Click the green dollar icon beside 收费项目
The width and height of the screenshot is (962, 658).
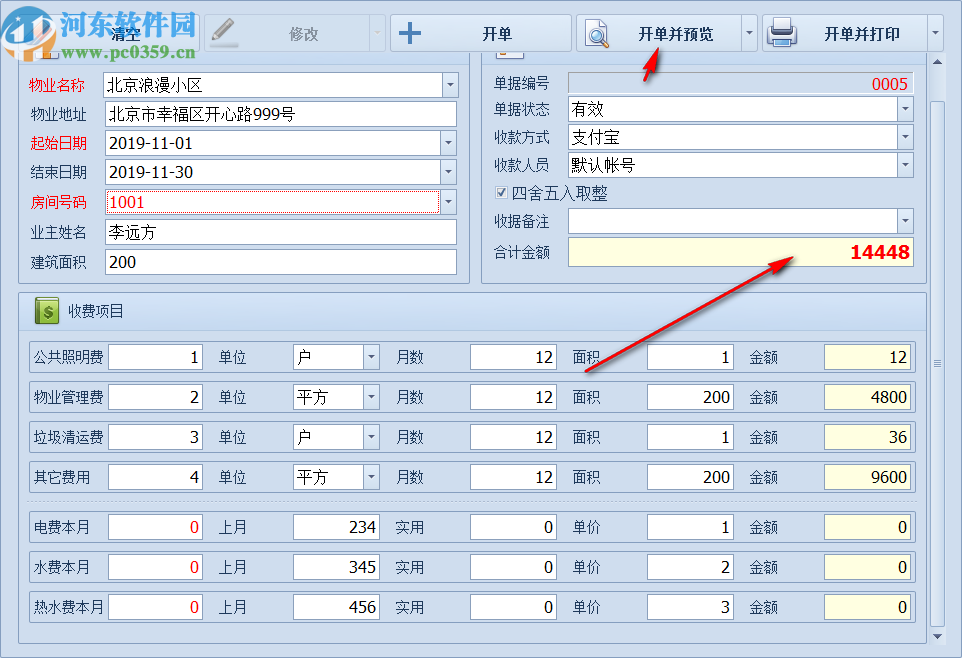[45, 311]
